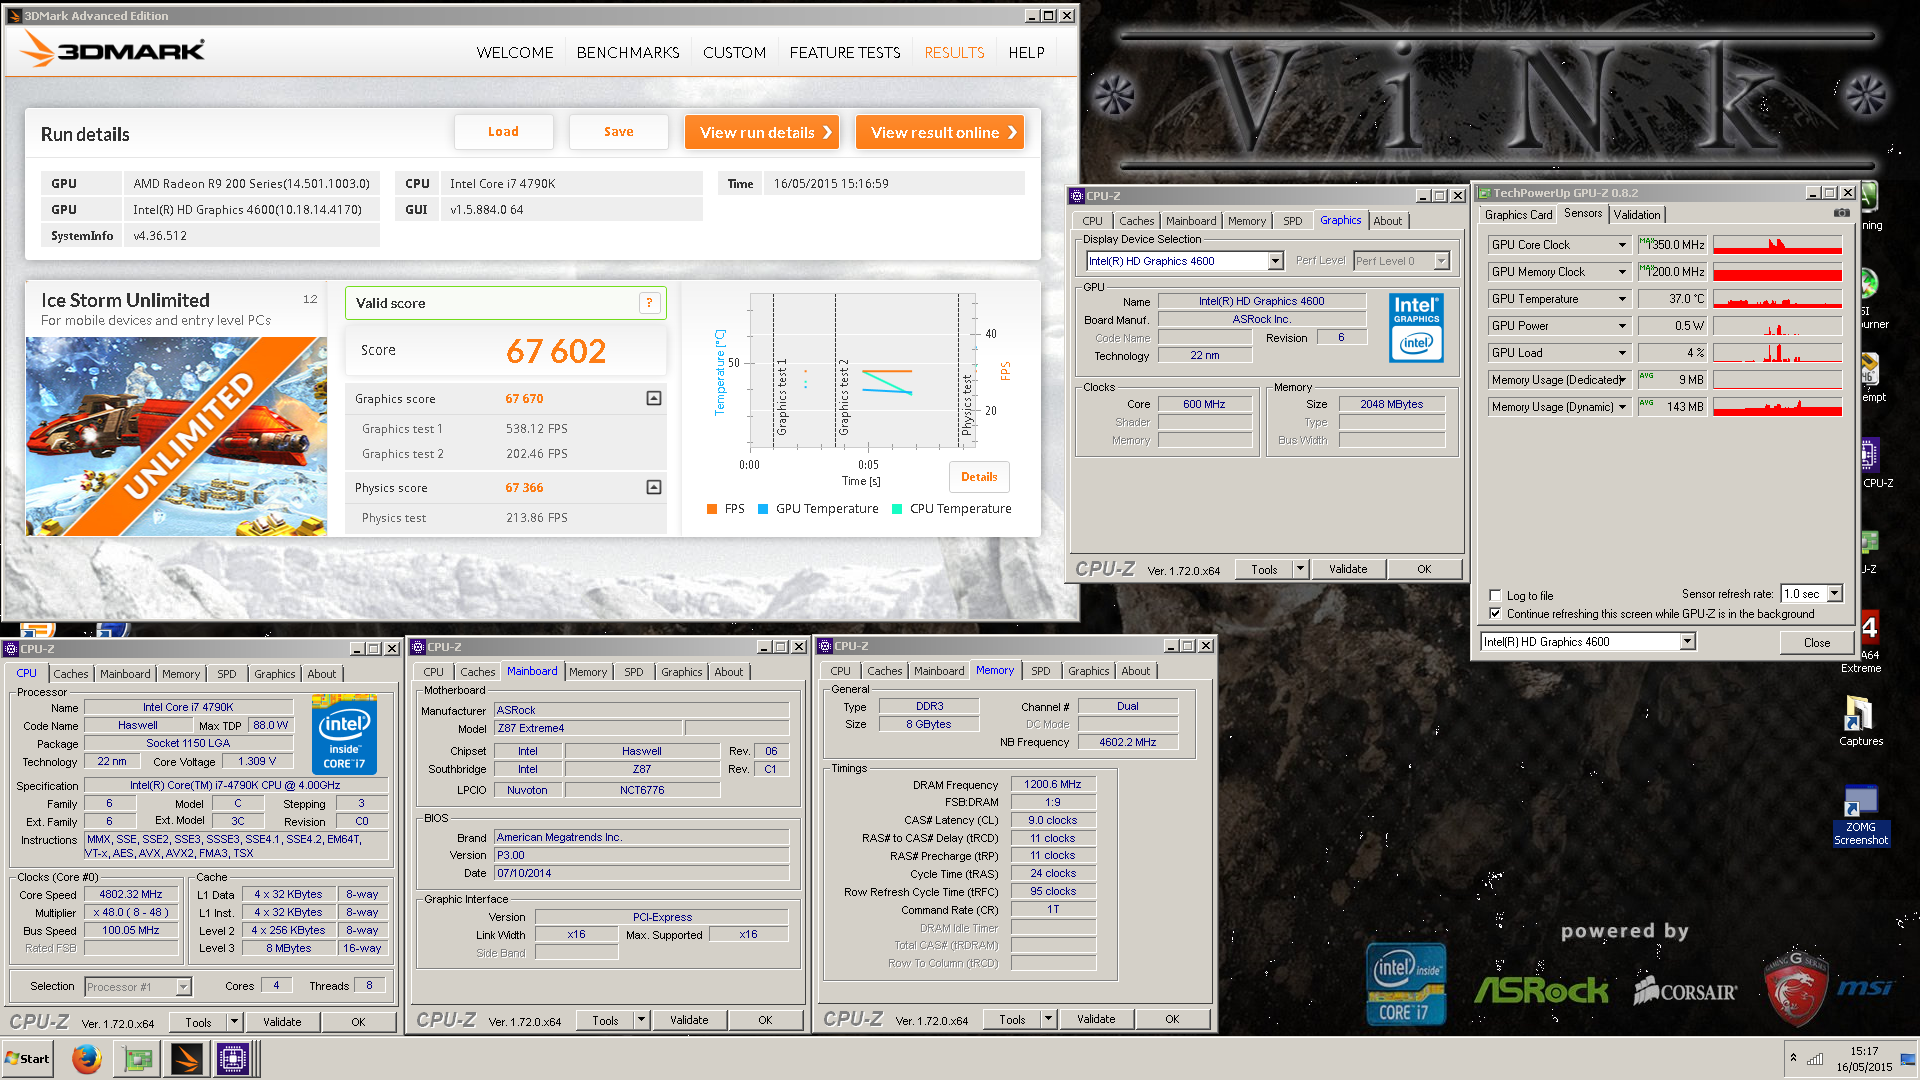Open the Memory Usage (Dedicated) sensor dropdown
1920x1080 pixels.
click(x=1622, y=380)
